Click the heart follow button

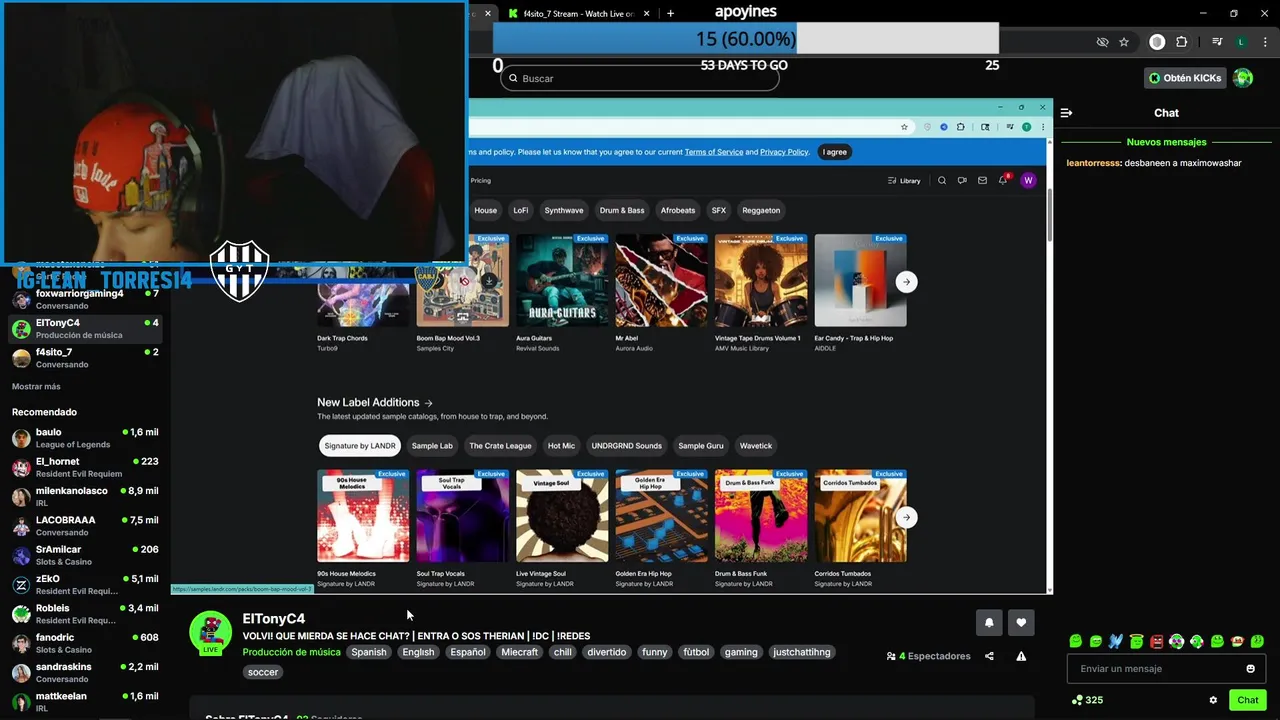1021,622
